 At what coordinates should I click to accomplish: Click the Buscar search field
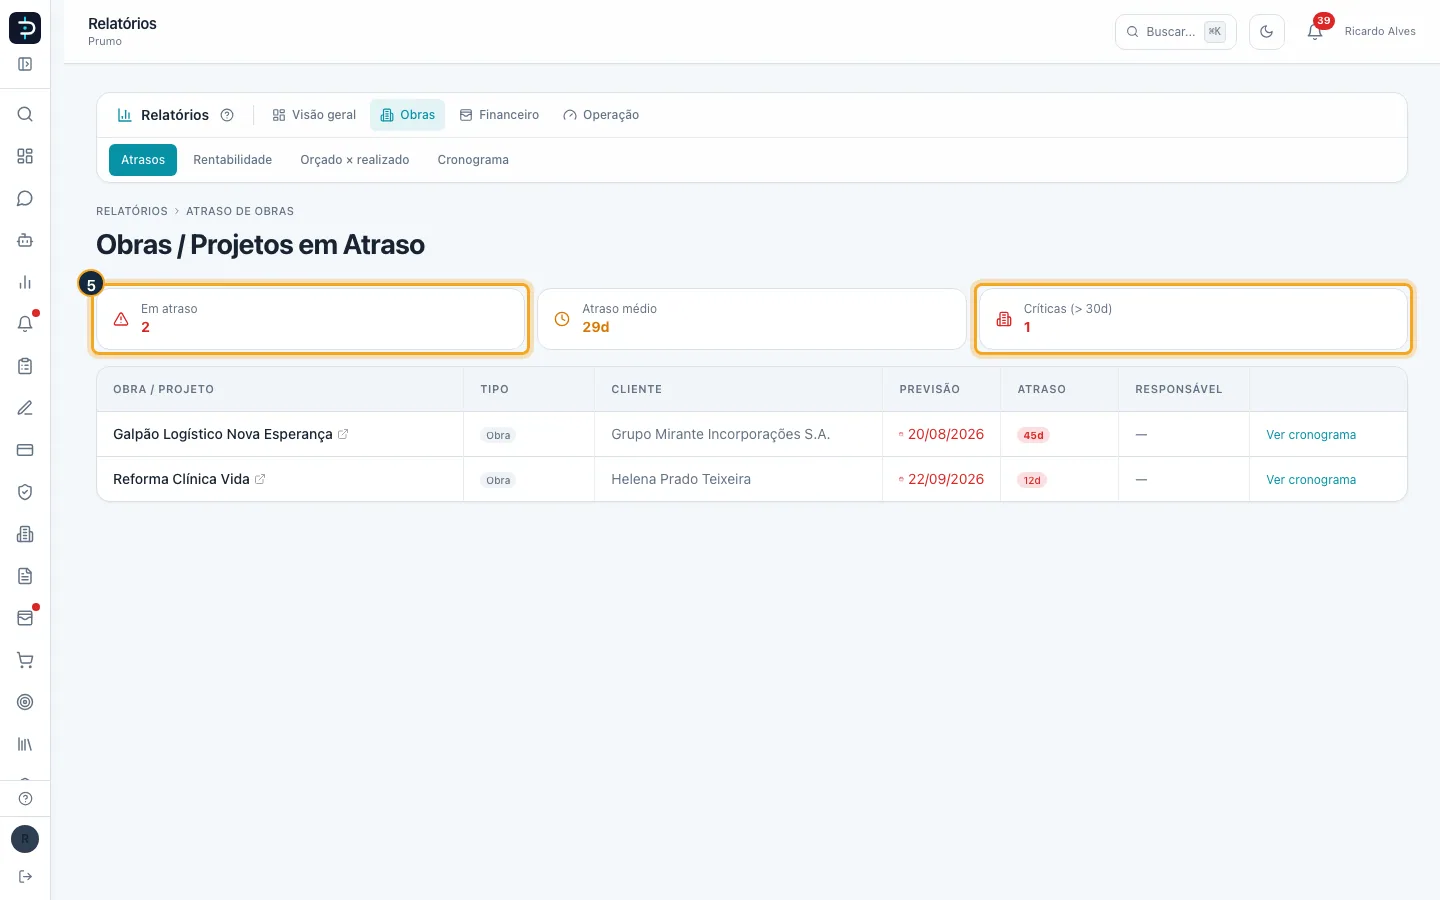(x=1176, y=32)
